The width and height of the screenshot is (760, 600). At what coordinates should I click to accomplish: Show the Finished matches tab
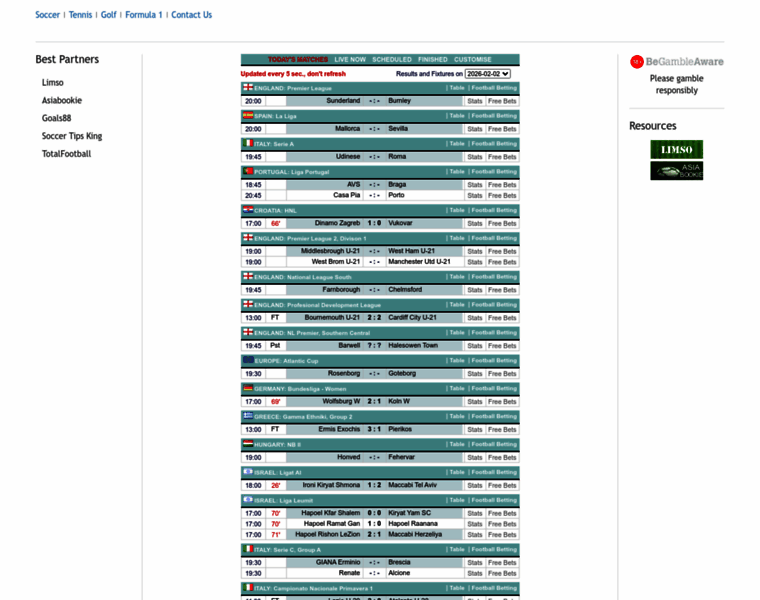(433, 60)
